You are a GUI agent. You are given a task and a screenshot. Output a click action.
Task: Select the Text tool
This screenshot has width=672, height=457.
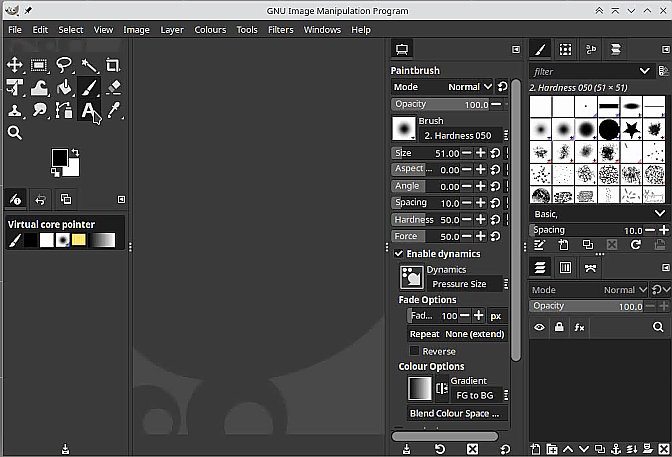88,110
